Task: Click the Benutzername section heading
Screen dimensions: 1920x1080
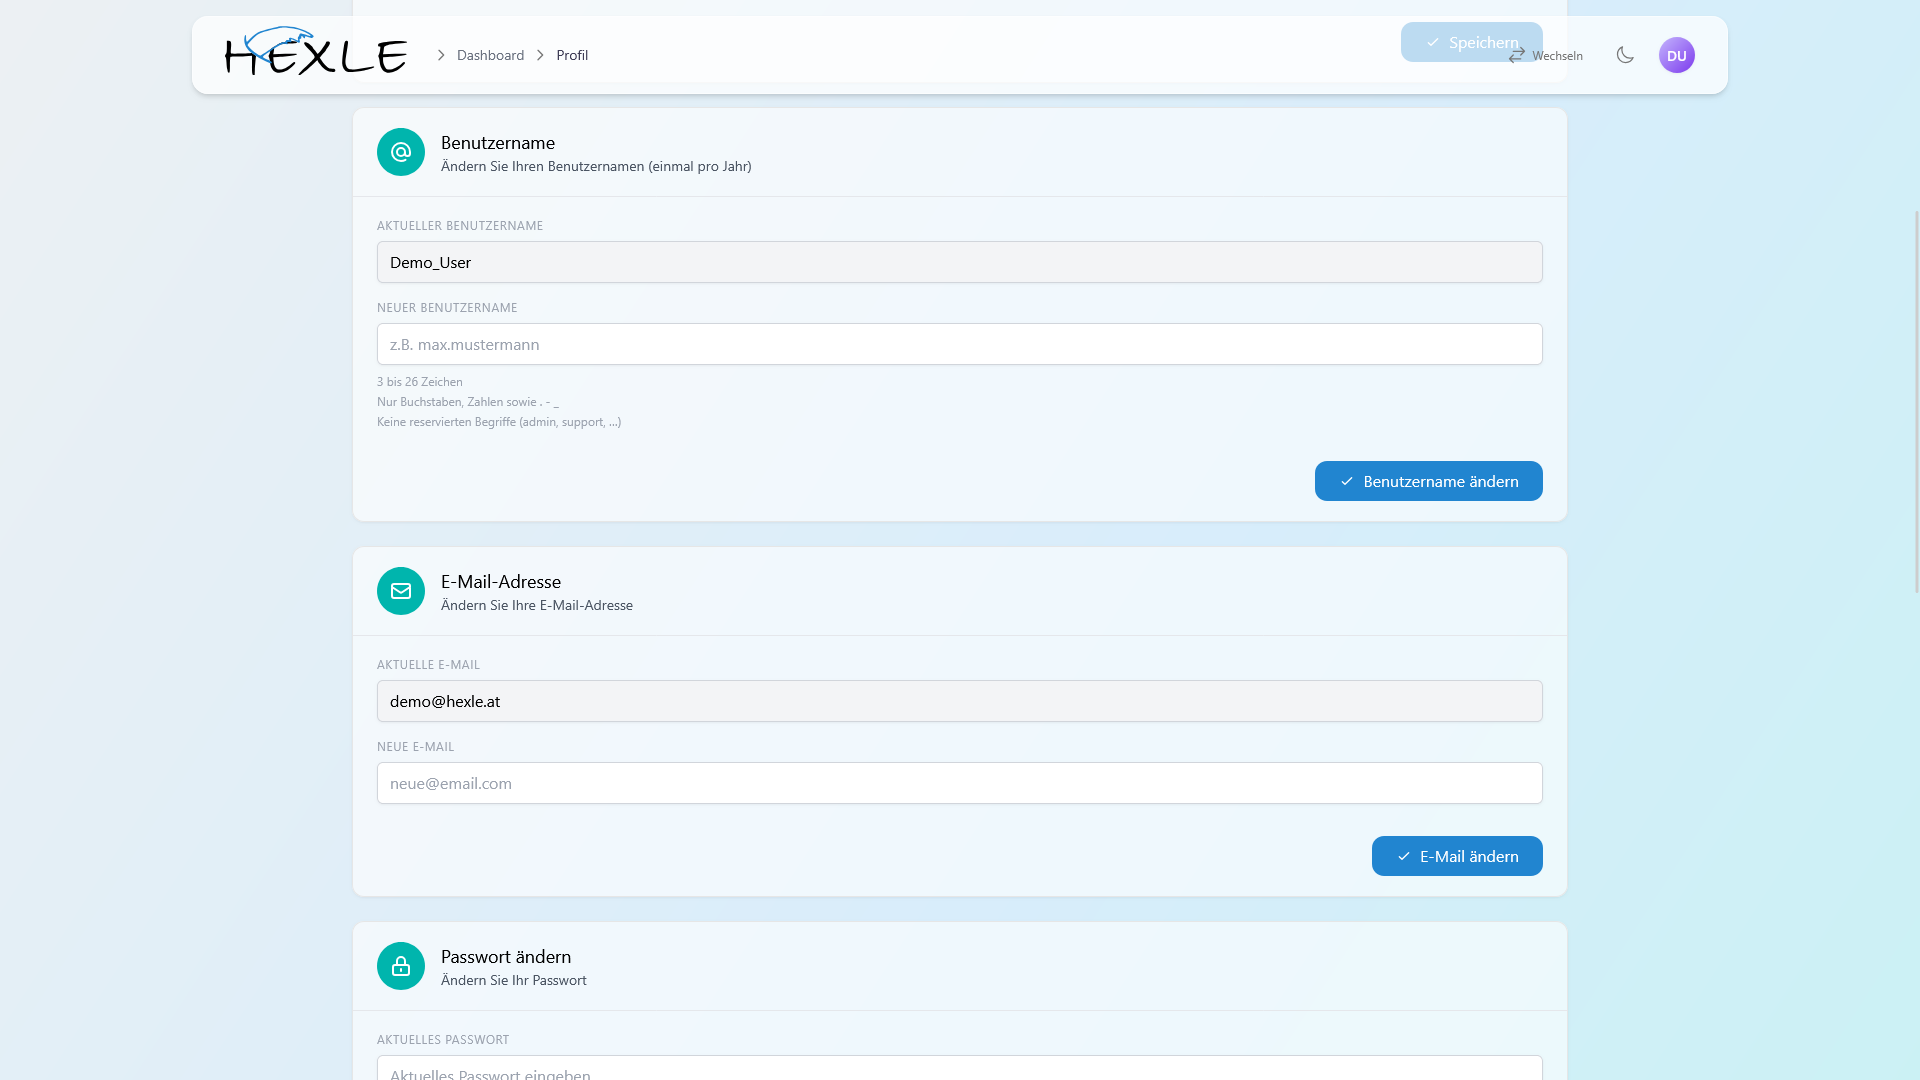Action: point(498,143)
